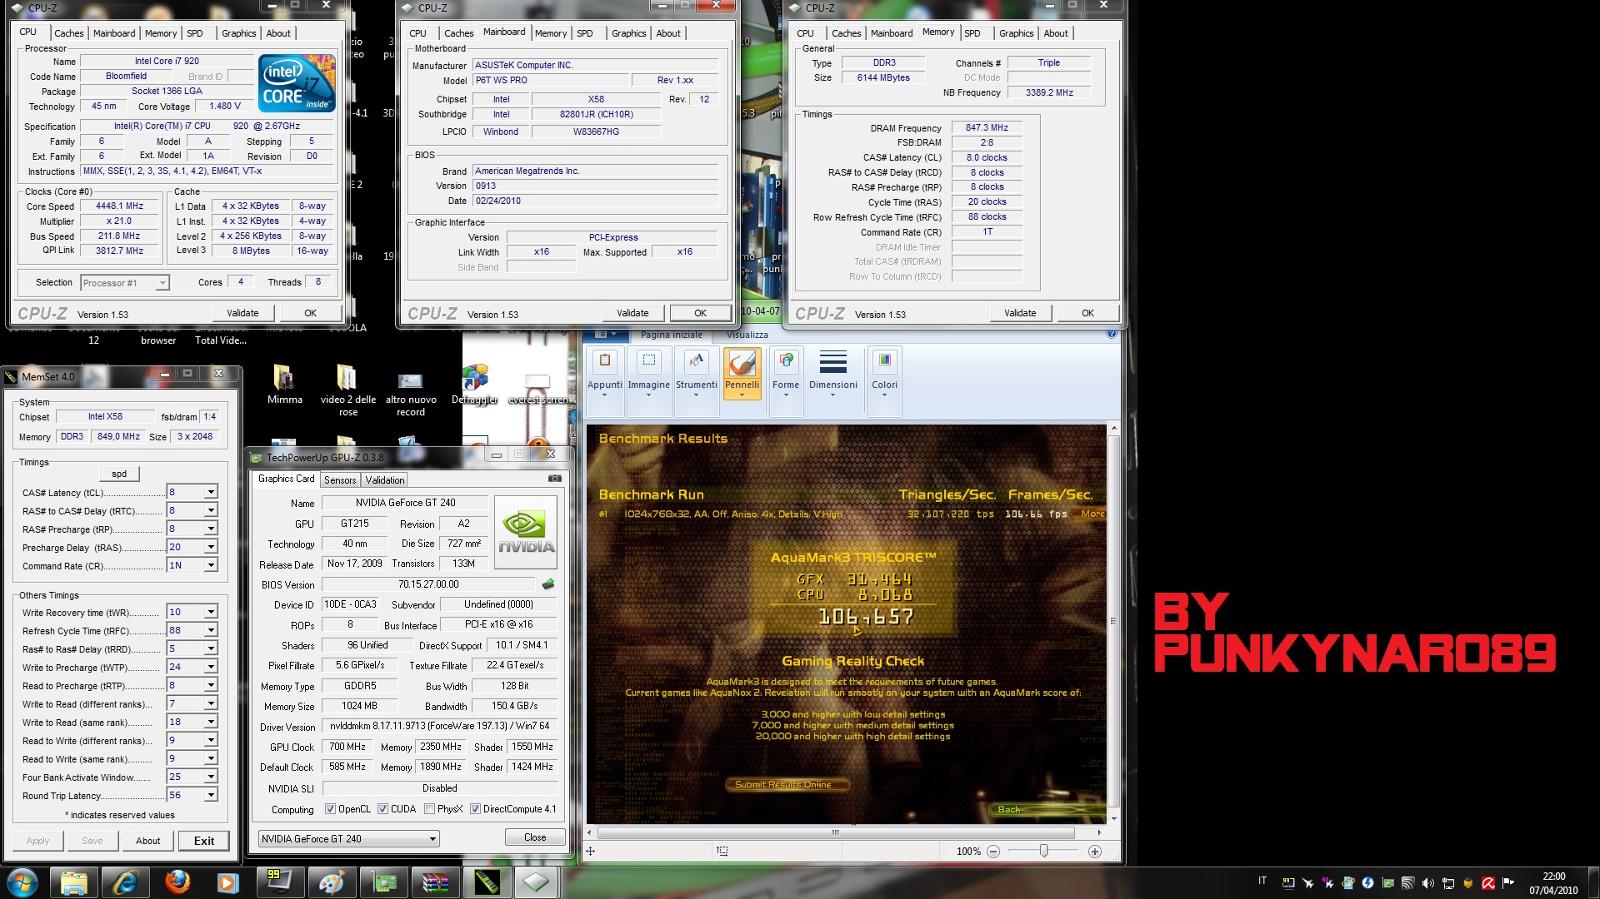Toggle the OpenCL checkbox in GPU-Z
Screen dimensions: 1600x899
(331, 809)
